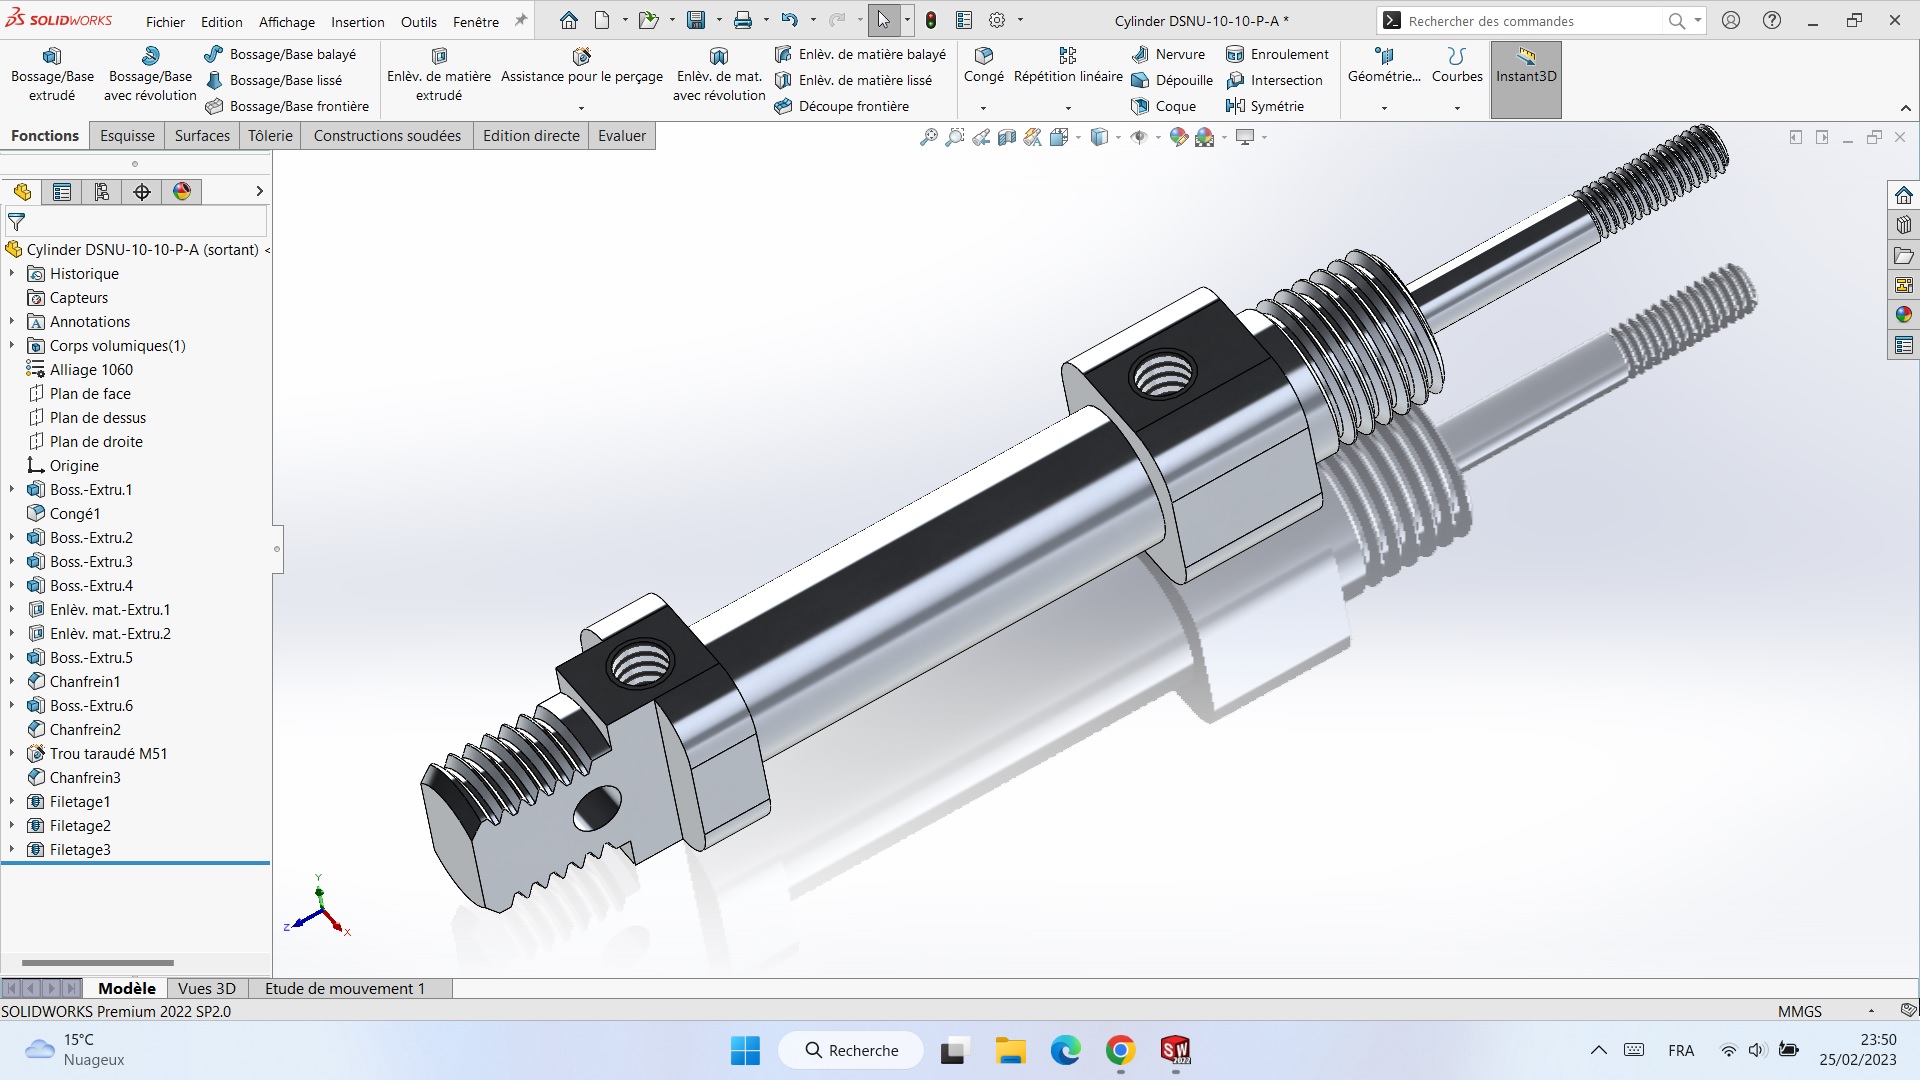Choose Bossage/Base balayé command
Viewport: 1920px width, 1080px height.
click(x=280, y=54)
